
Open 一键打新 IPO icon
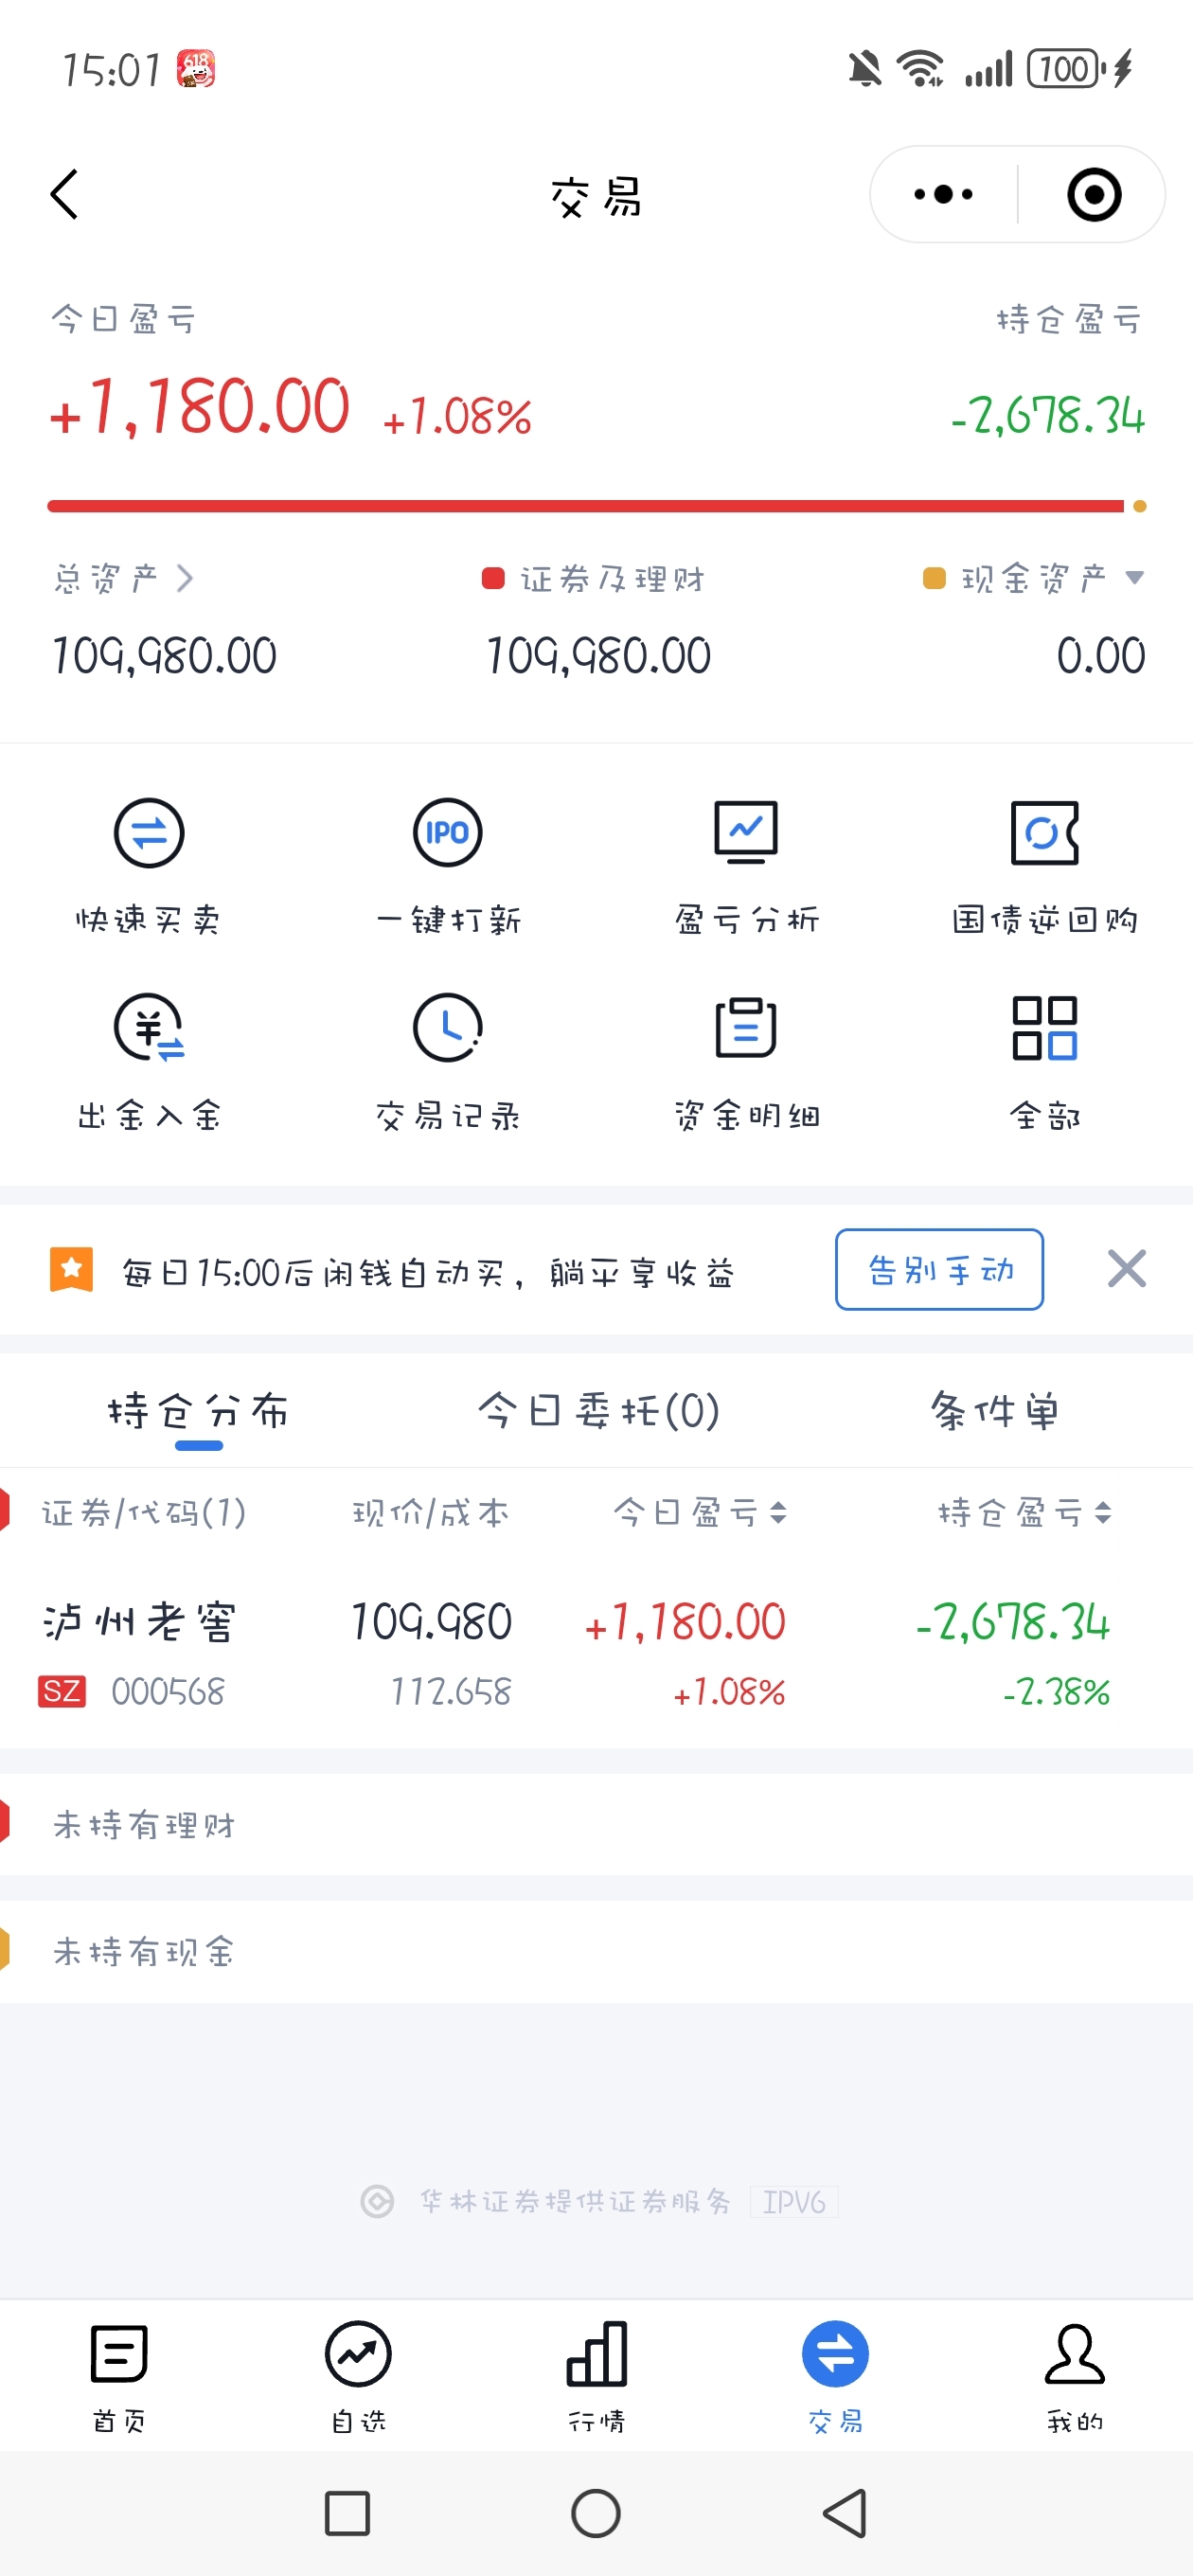[447, 832]
